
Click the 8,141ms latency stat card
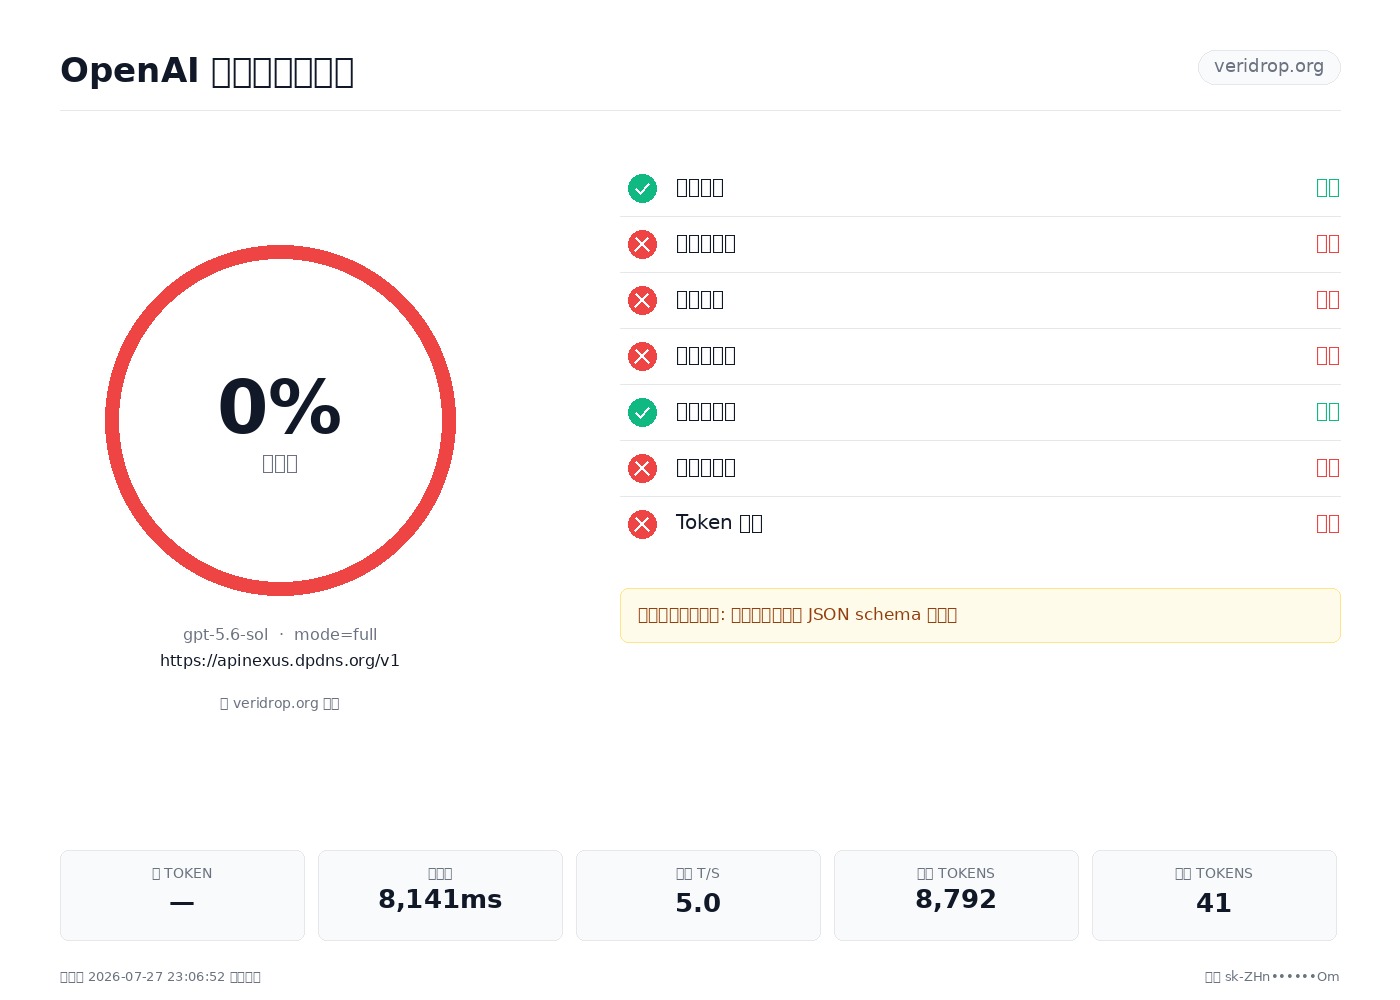440,895
